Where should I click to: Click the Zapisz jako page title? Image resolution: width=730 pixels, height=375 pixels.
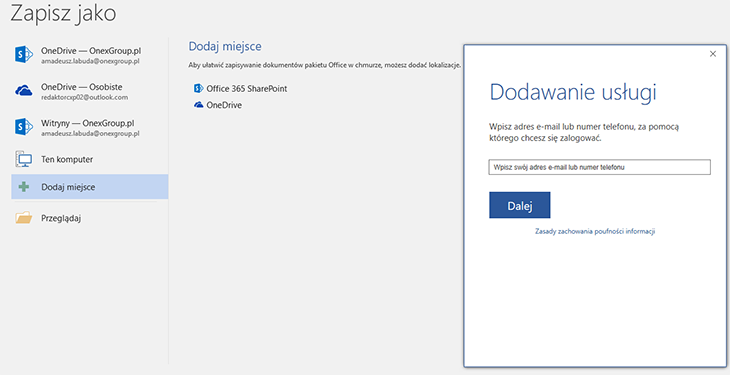coord(63,14)
